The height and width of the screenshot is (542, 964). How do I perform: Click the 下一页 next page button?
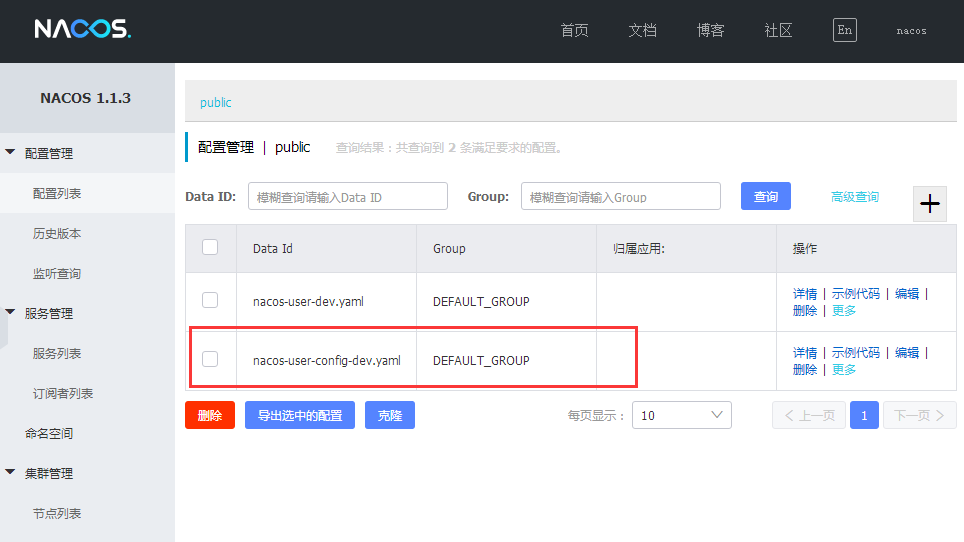920,415
